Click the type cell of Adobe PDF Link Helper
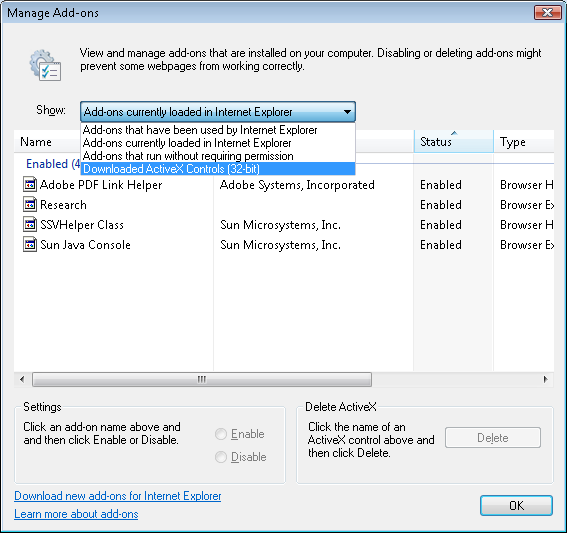Screen dimensions: 567x533 click(526, 185)
